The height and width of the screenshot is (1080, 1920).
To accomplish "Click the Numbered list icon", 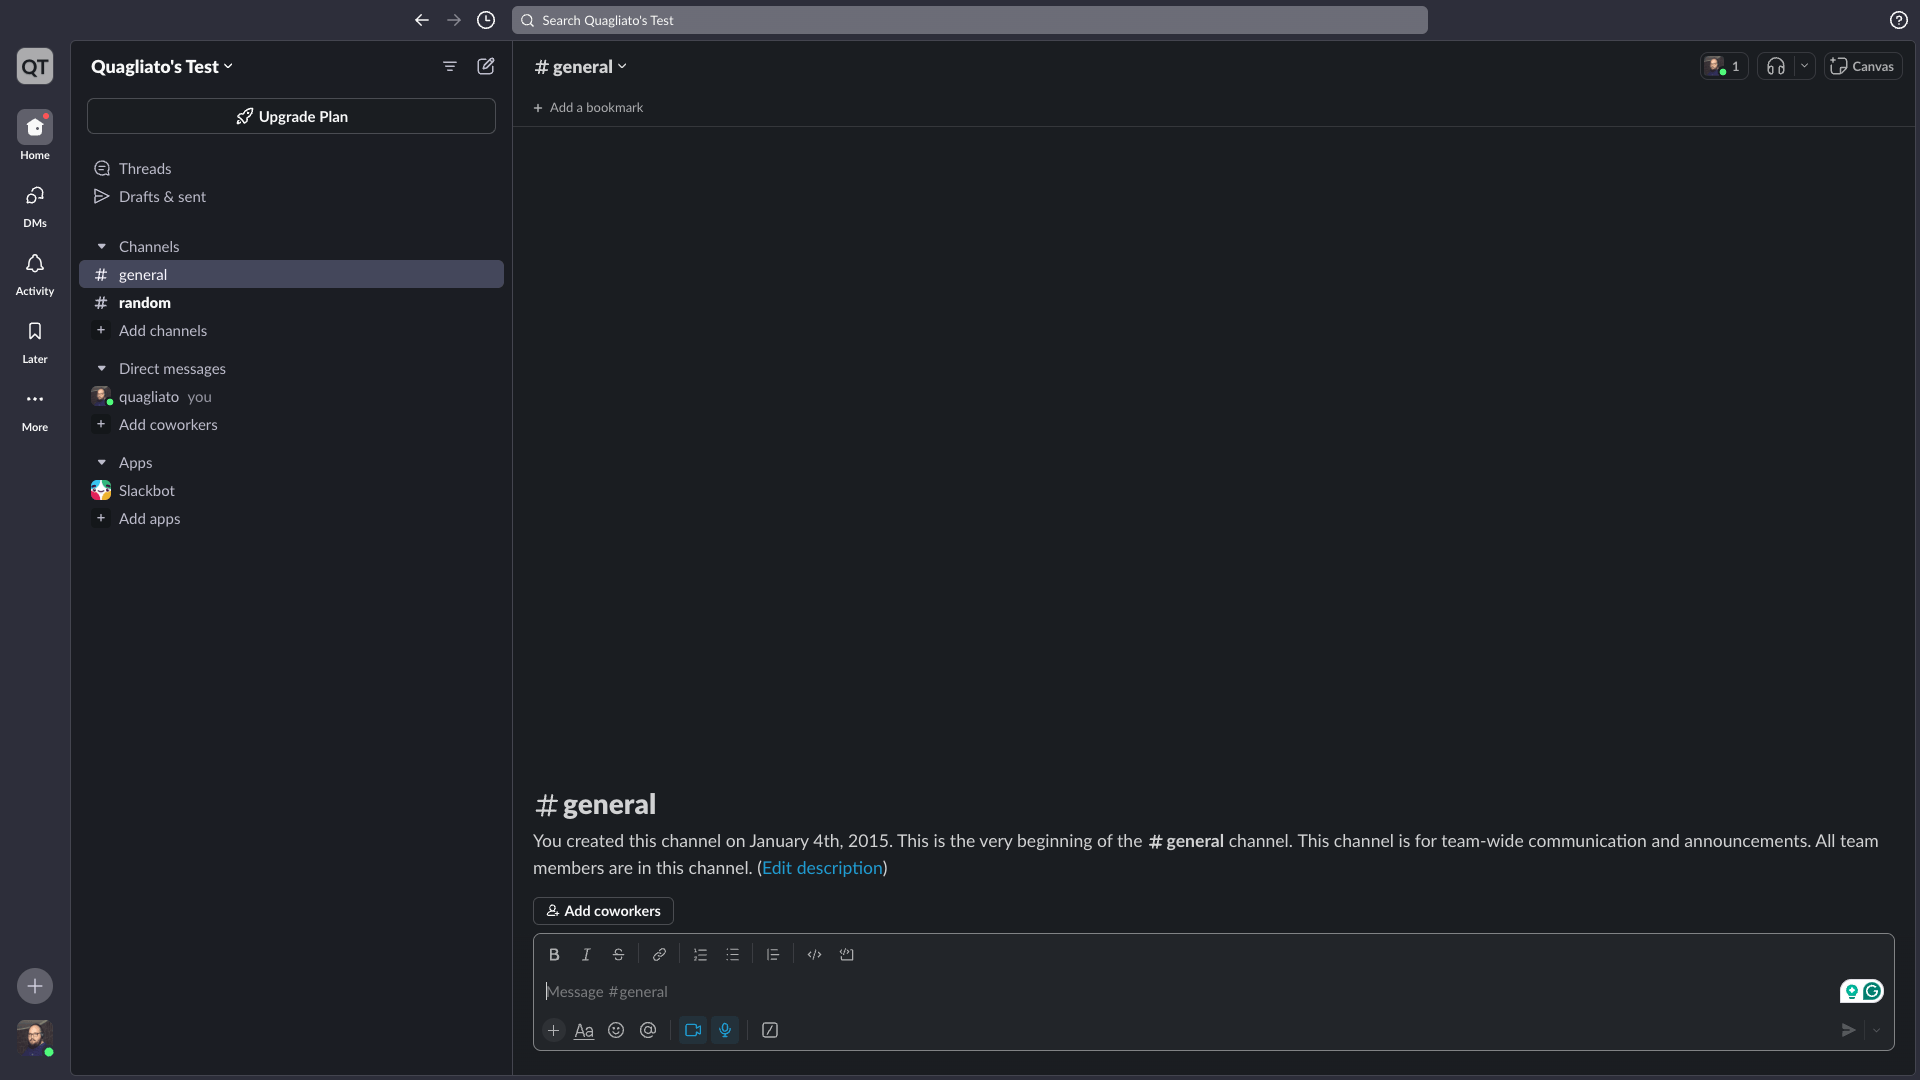I will click(699, 955).
